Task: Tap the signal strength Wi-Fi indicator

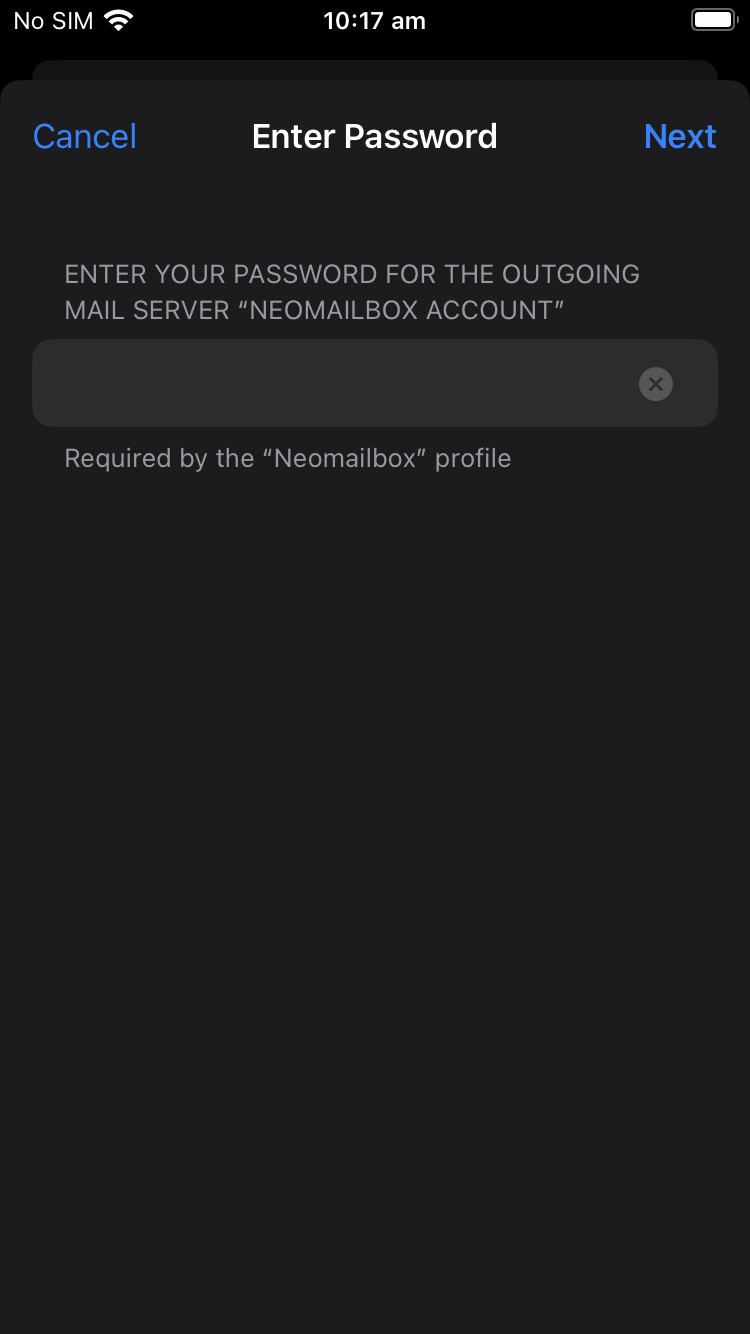Action: (x=119, y=20)
